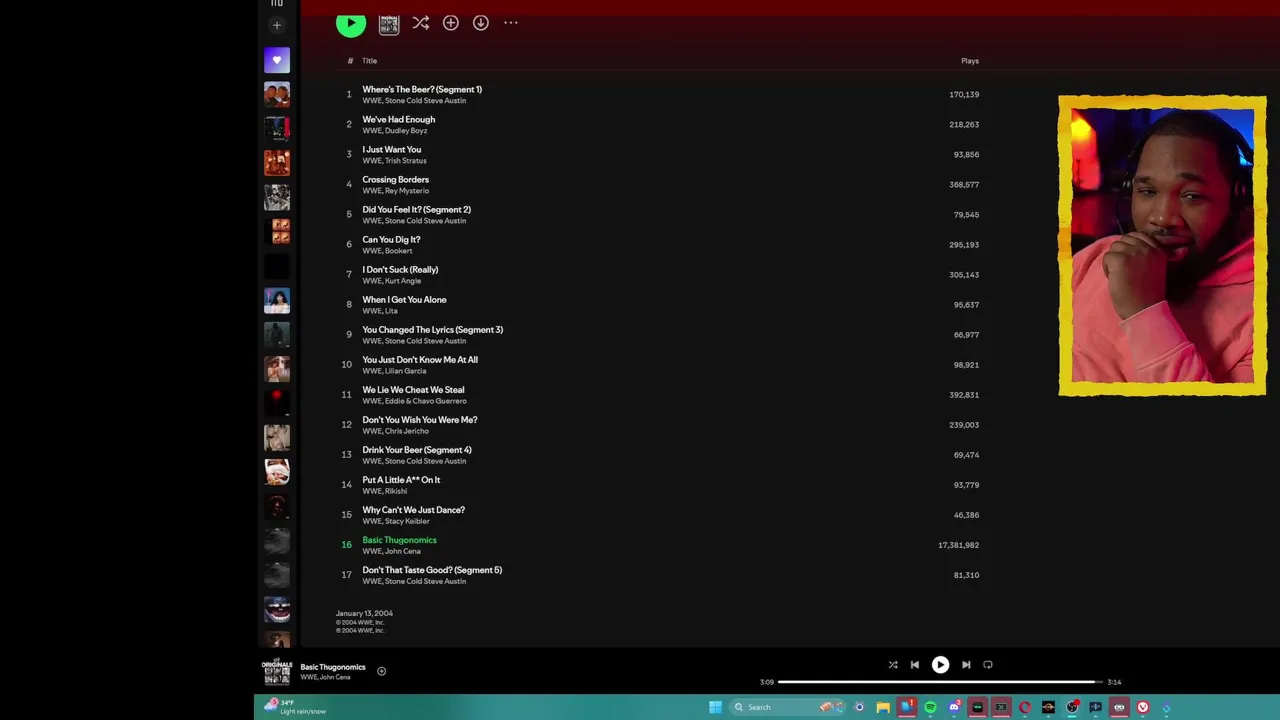Open the album cover preview thumbnail
The image size is (1280, 720).
[389, 23]
